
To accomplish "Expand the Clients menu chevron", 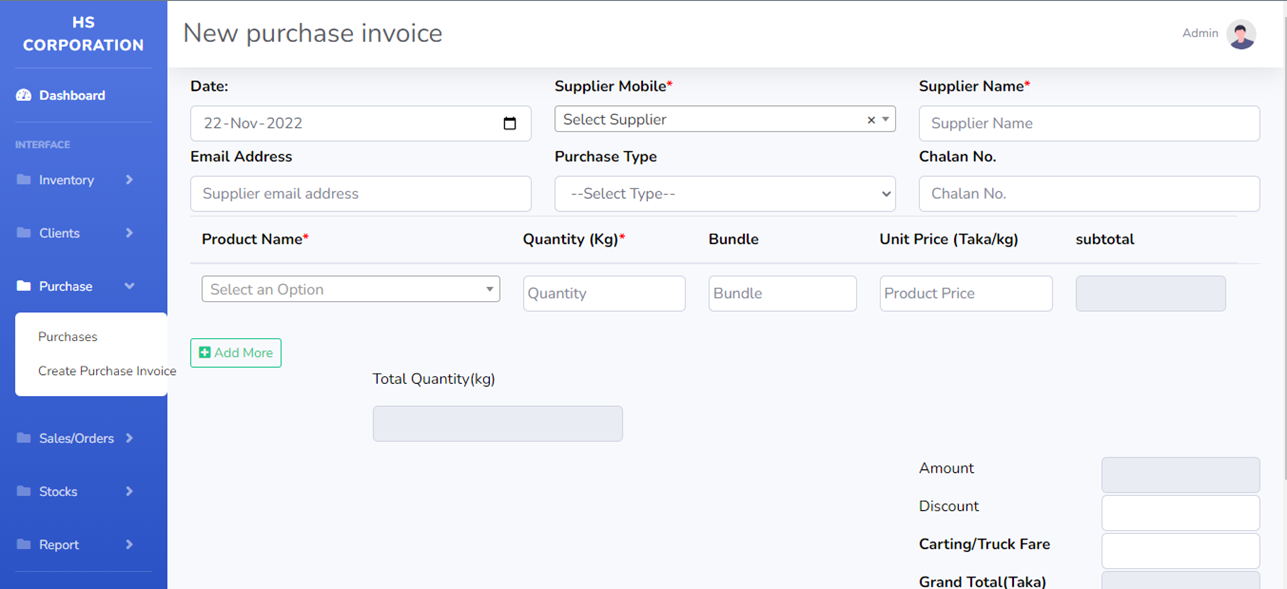I will [129, 233].
